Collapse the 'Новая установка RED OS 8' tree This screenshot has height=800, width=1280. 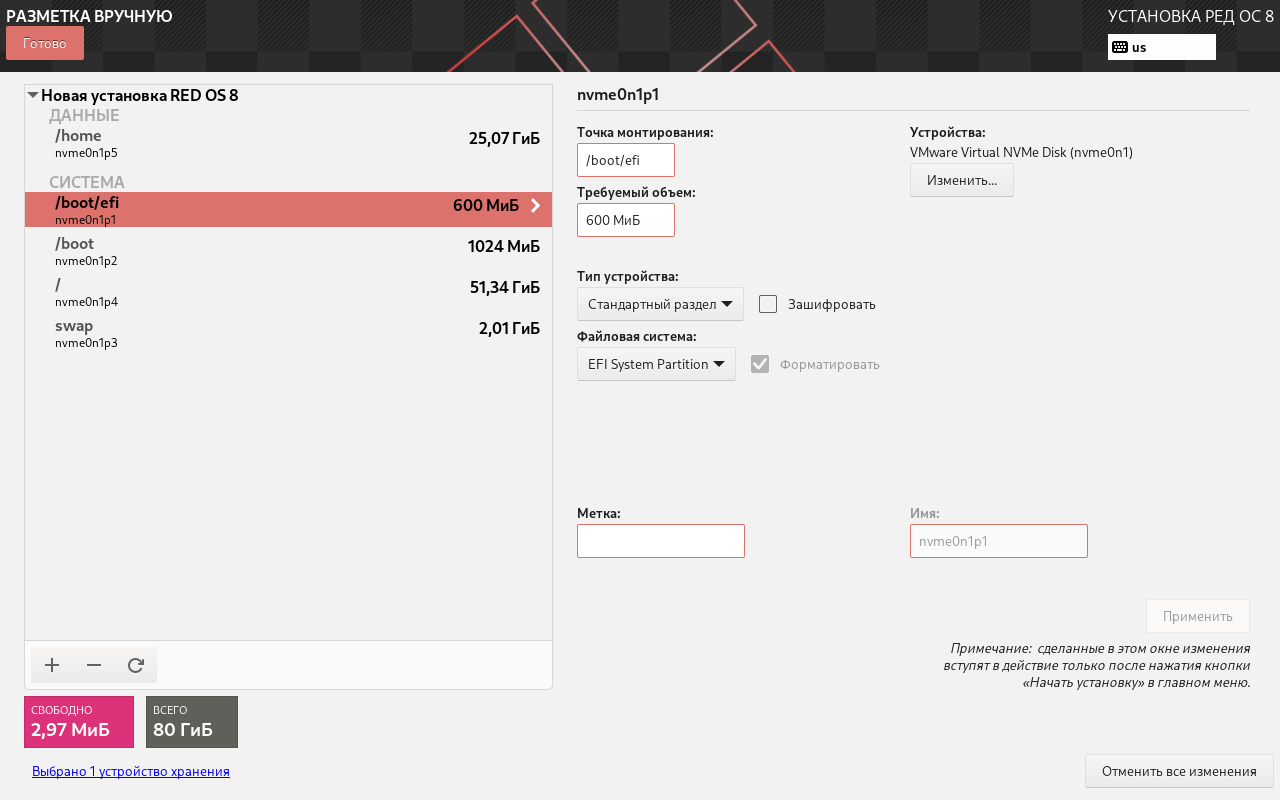(33, 96)
